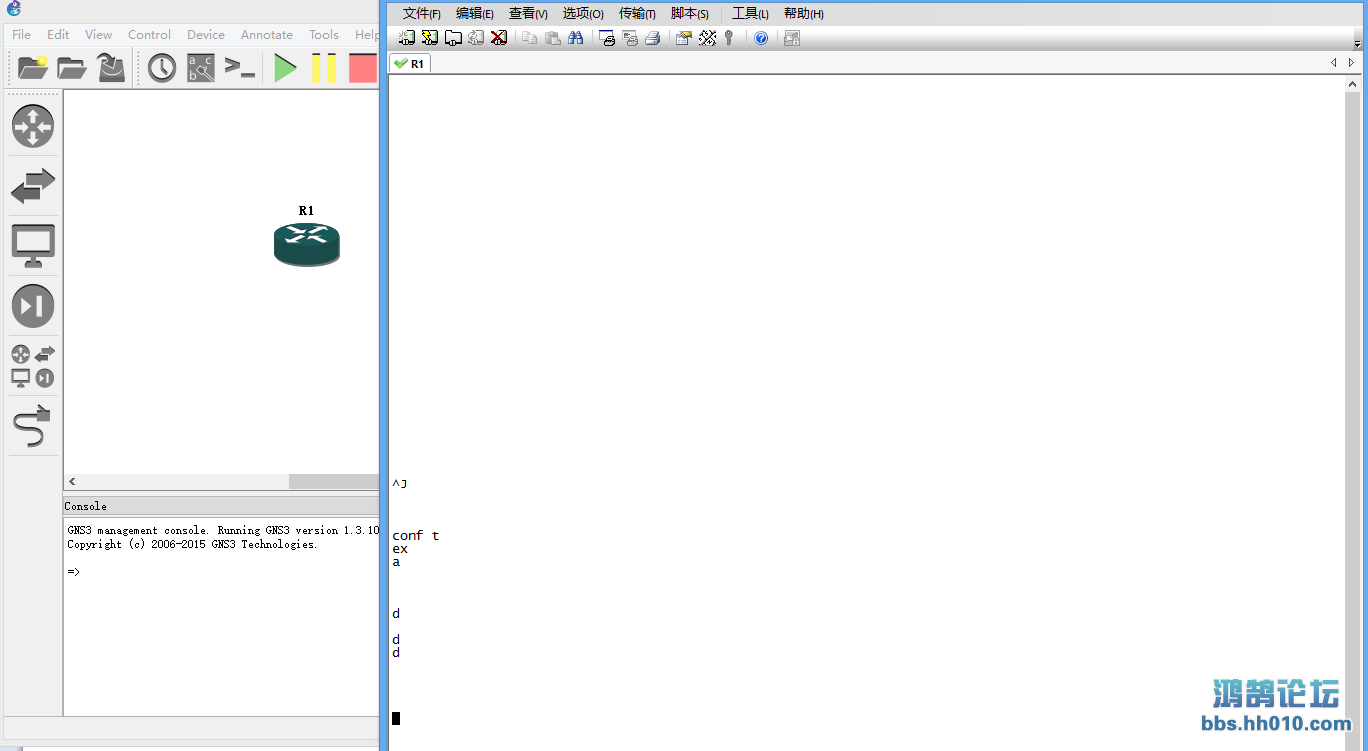Browse security devices icon in dock
1368x751 pixels.
point(33,306)
